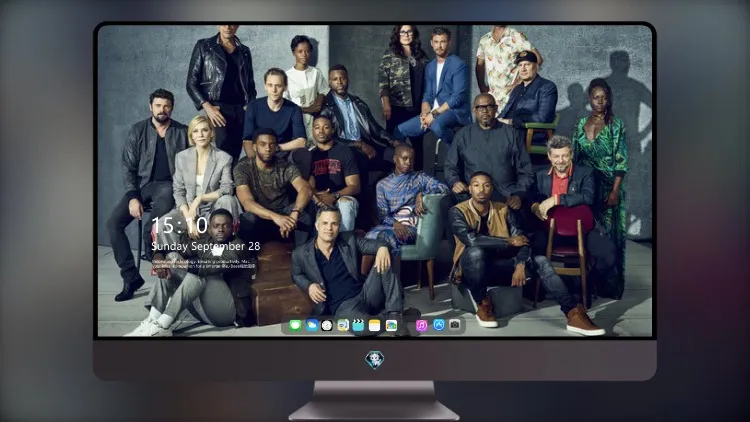
Task: Click the Sunday September 28 date text
Action: pos(206,246)
